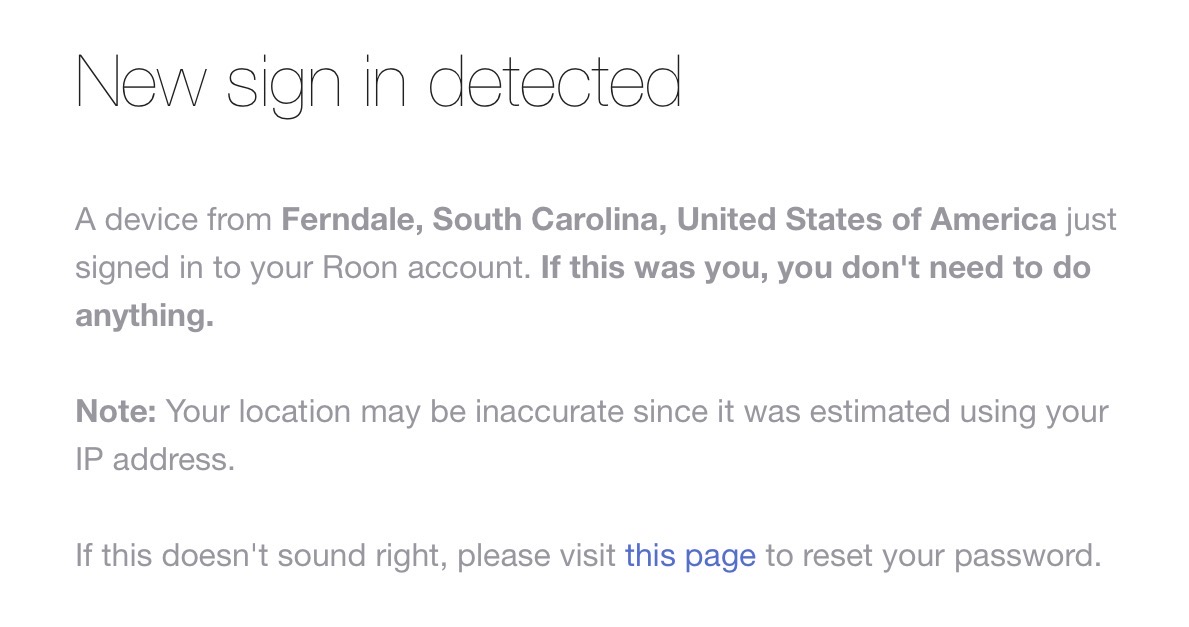Click the bold word 'anything.'

(144, 316)
